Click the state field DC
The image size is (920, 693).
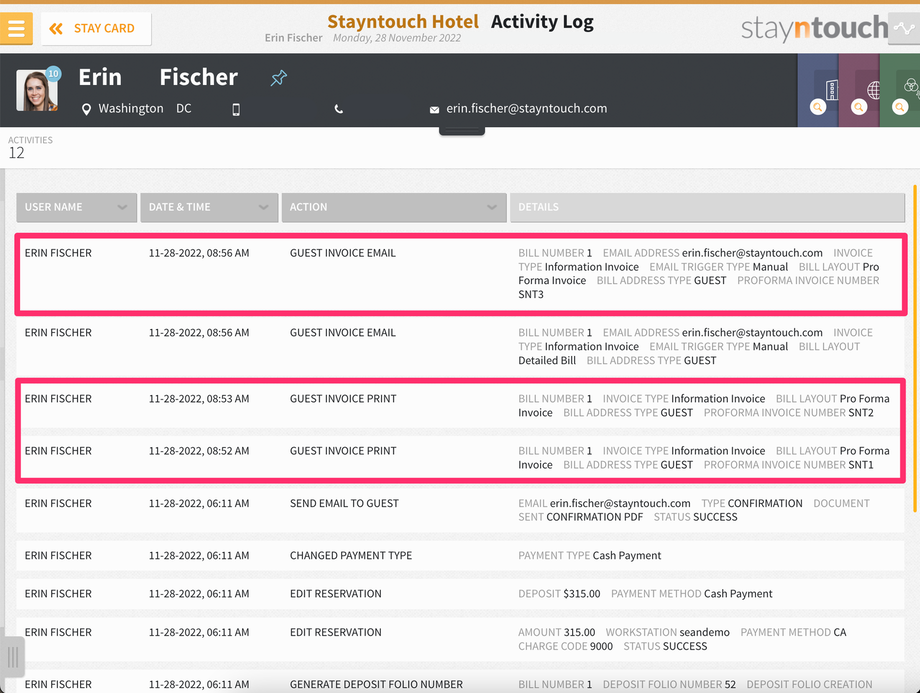184,109
